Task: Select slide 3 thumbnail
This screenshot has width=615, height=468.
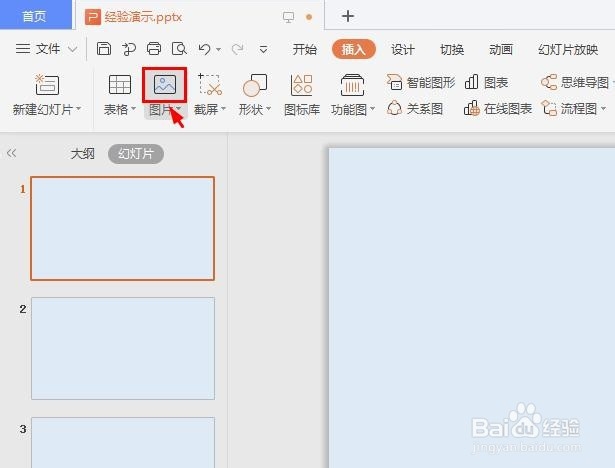Action: (x=123, y=443)
